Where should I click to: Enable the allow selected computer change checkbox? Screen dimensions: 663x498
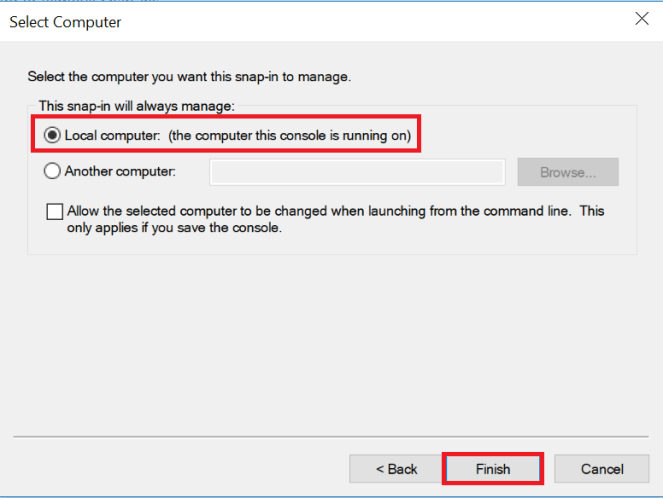pos(54,212)
